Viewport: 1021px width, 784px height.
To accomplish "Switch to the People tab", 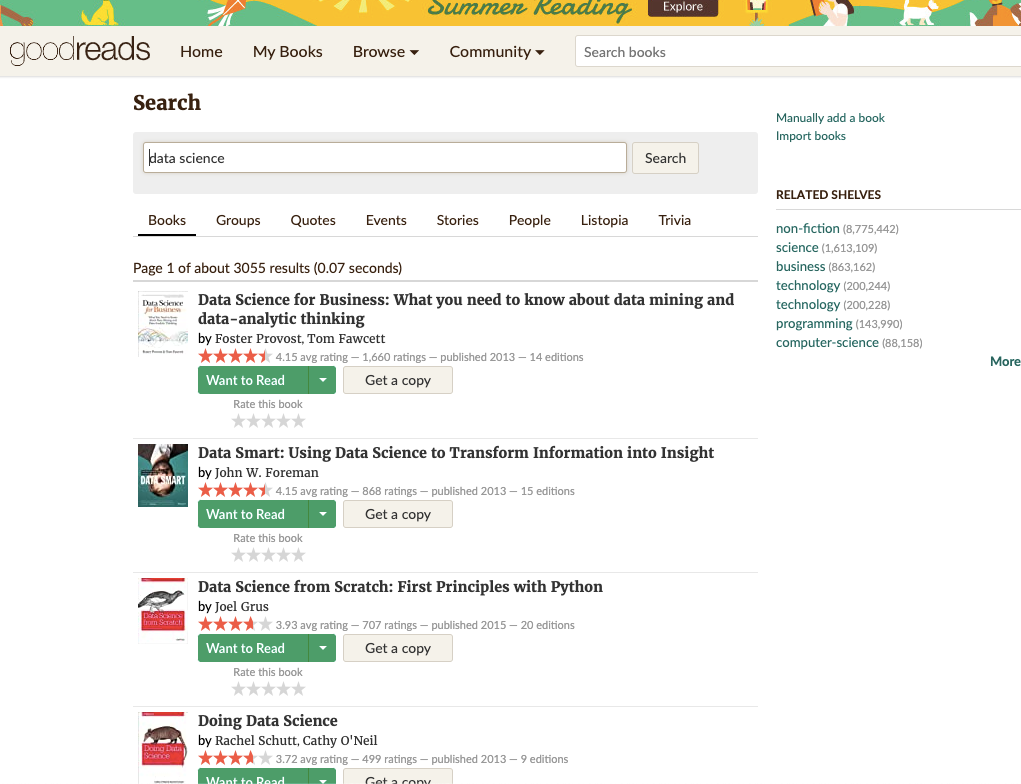I will pos(529,220).
